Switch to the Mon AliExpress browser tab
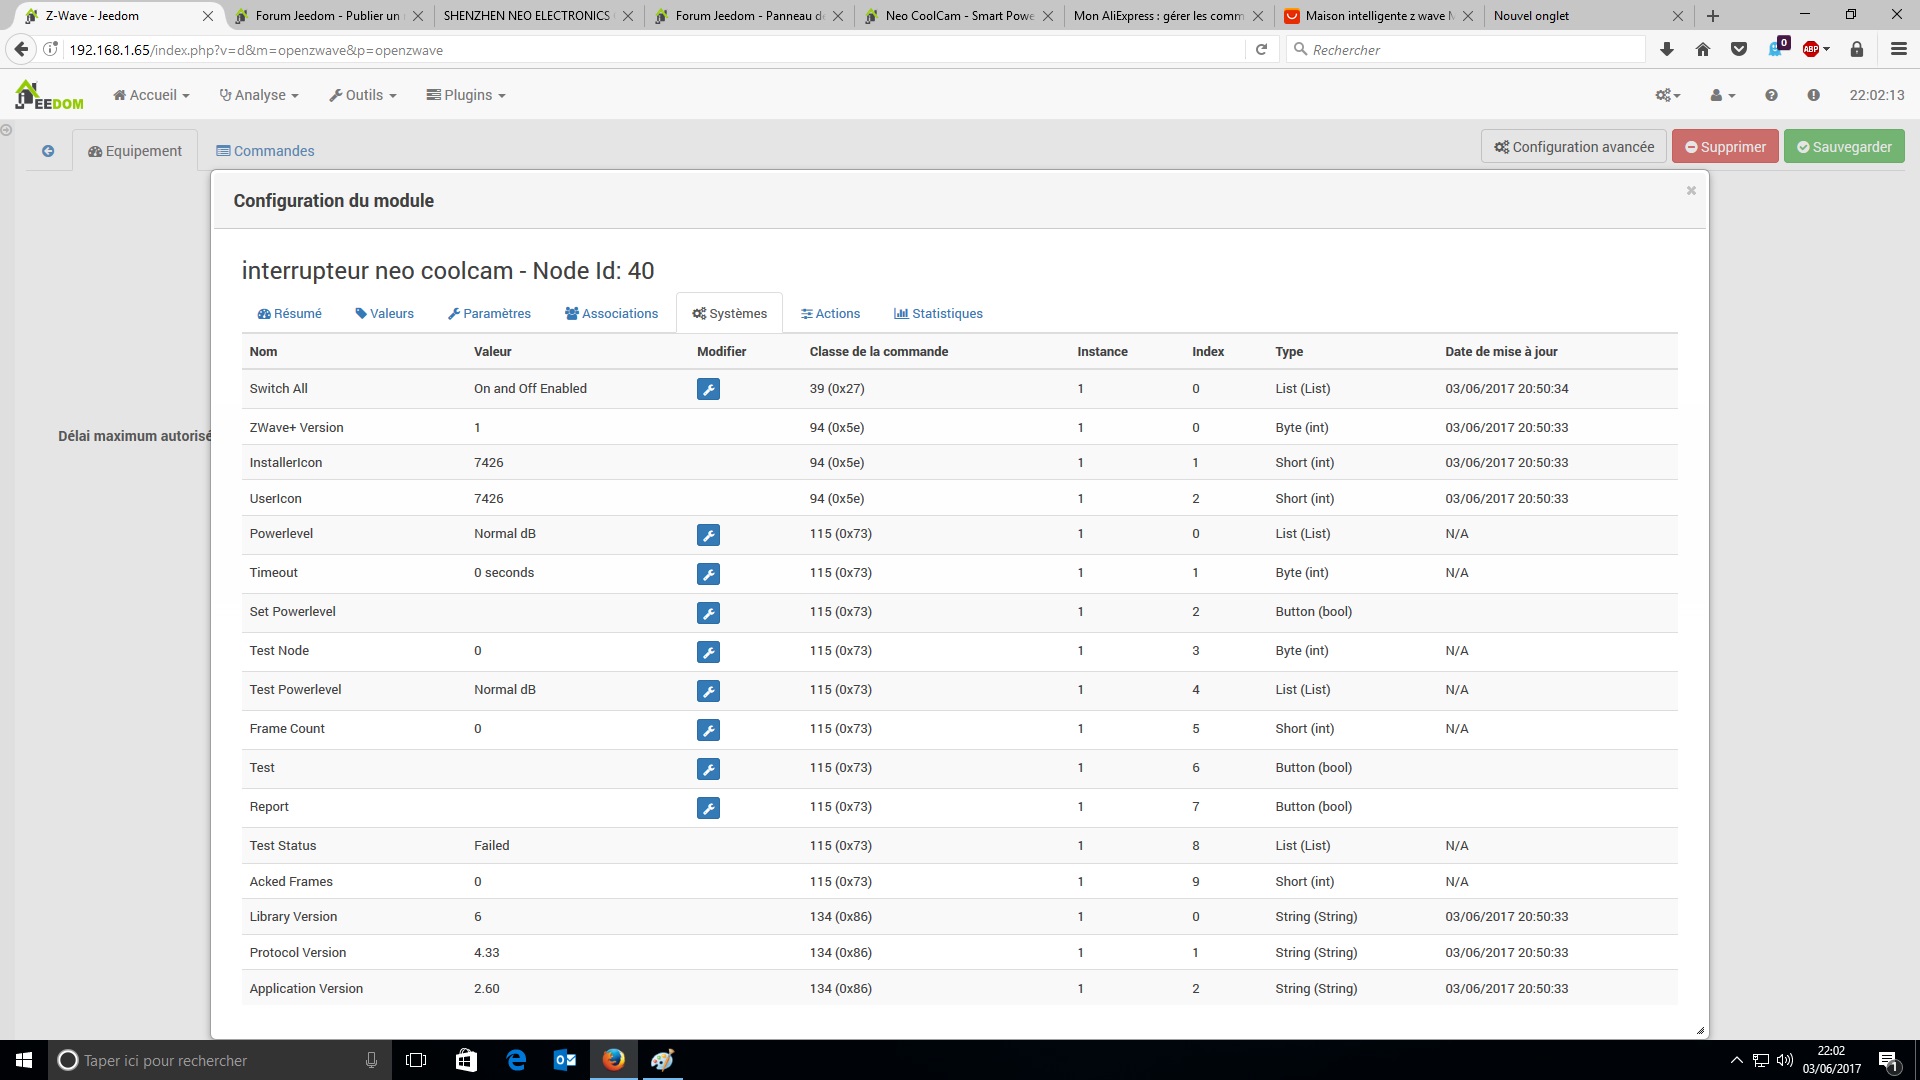Image resolution: width=1920 pixels, height=1080 pixels. (1160, 16)
